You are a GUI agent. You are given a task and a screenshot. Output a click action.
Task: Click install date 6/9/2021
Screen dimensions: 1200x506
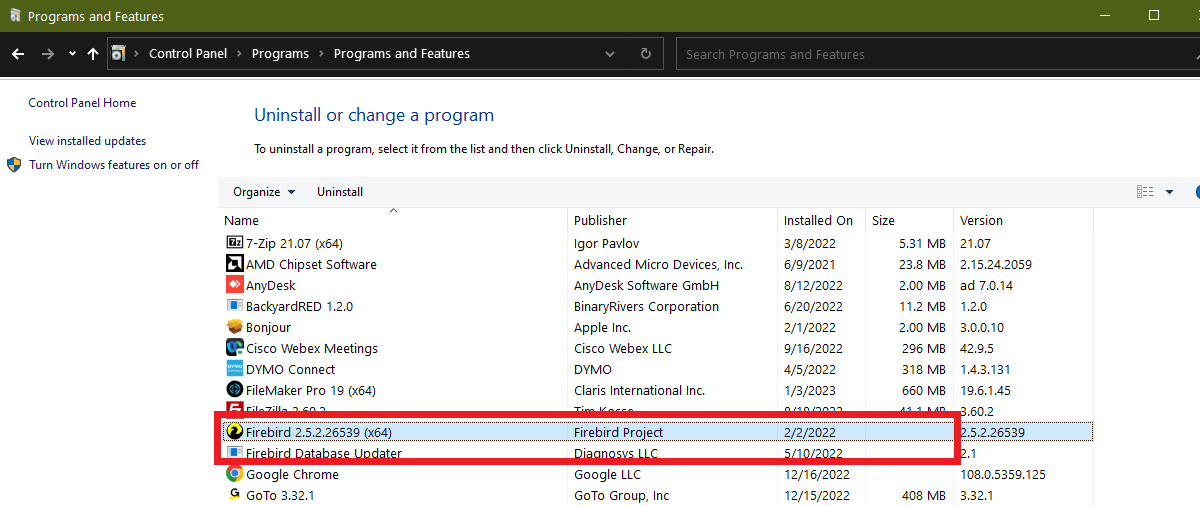(x=812, y=264)
